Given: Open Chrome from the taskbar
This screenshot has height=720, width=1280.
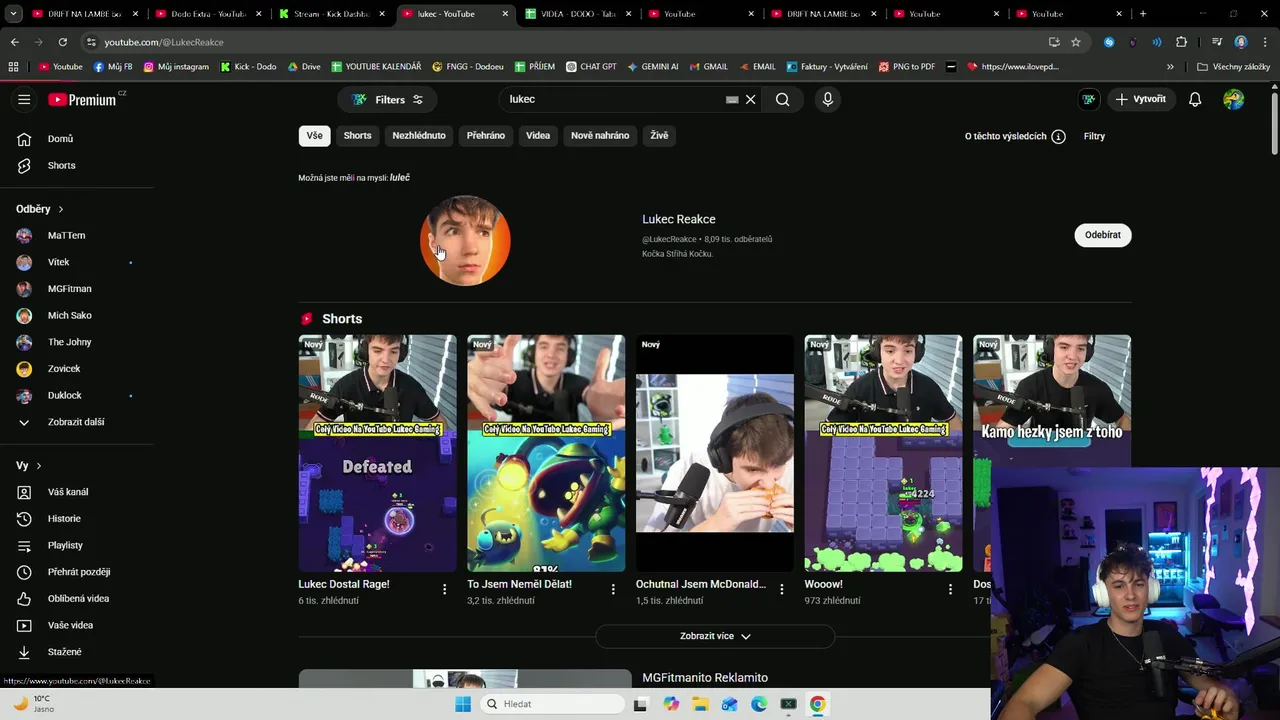Looking at the screenshot, I should (x=817, y=704).
